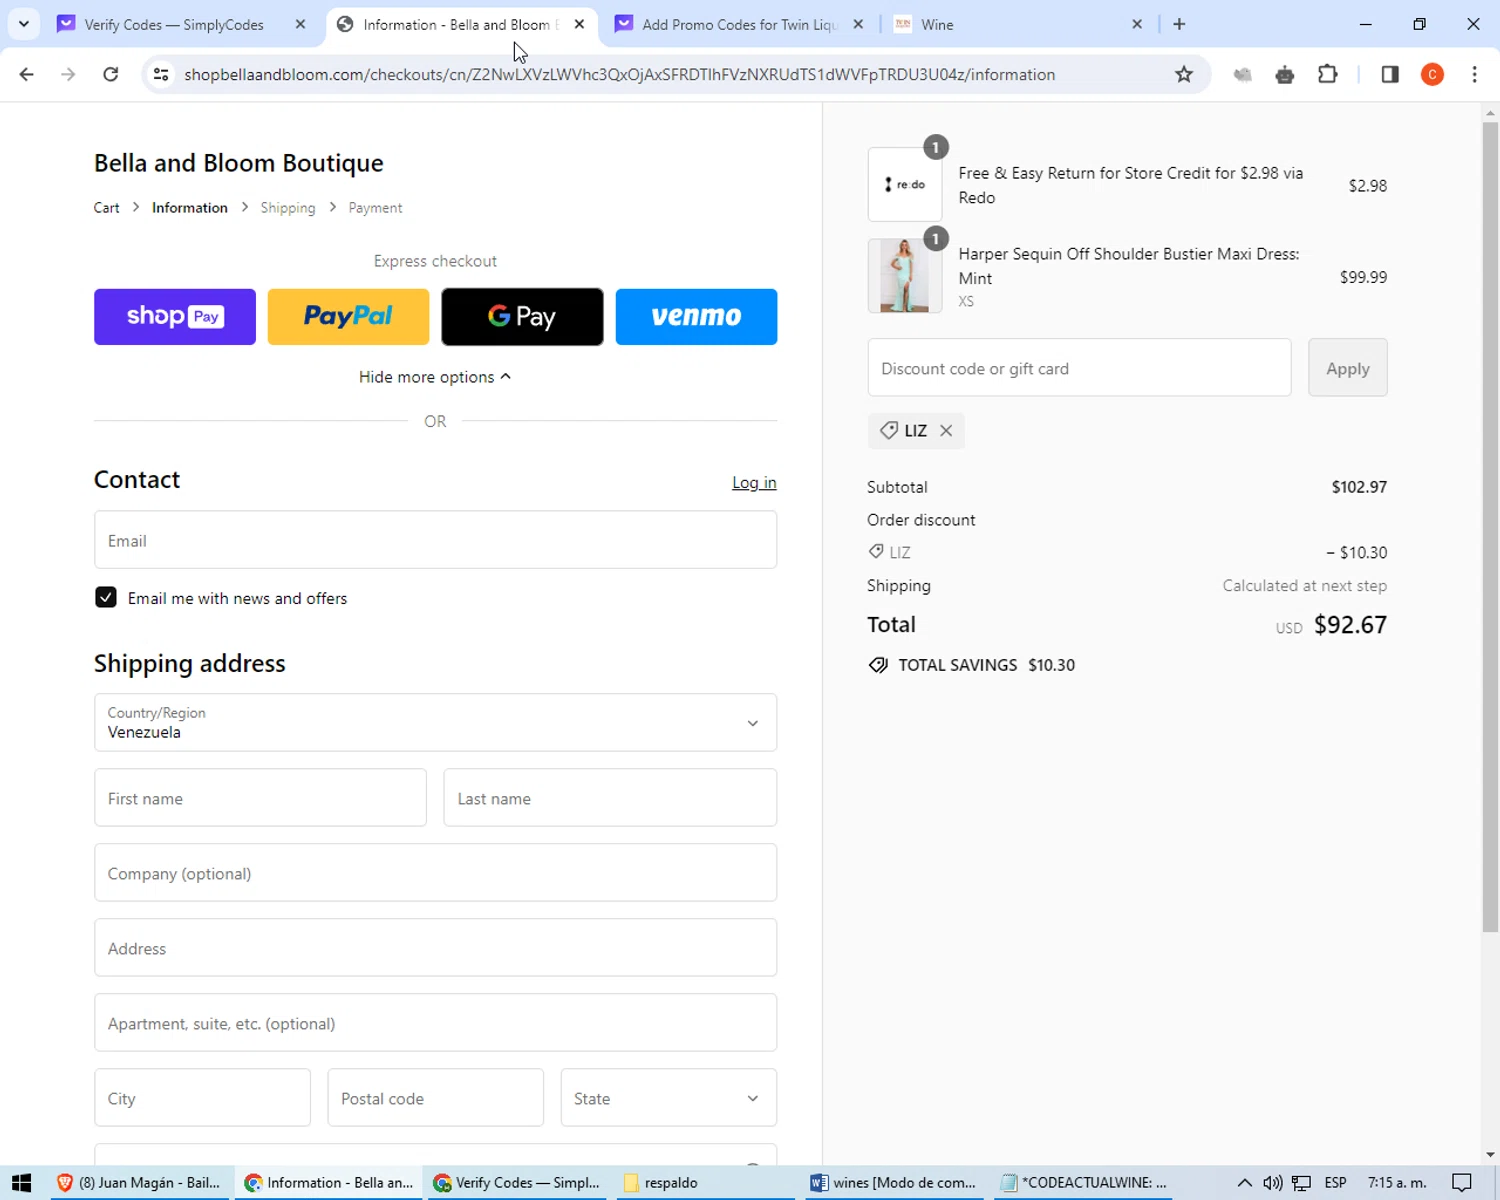Open the State dropdown
The image size is (1500, 1200).
pyautogui.click(x=668, y=1098)
